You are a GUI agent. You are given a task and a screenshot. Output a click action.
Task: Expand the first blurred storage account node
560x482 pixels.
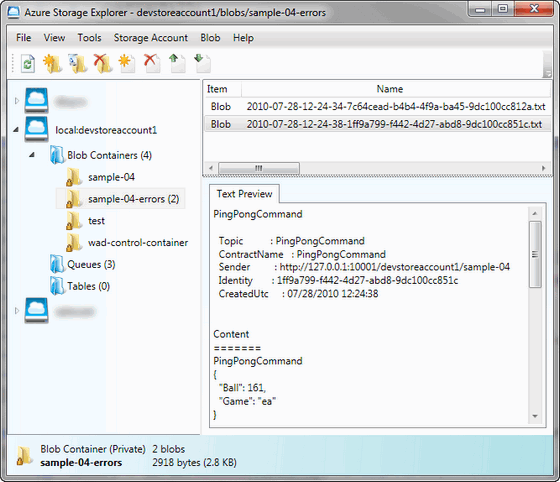click(16, 101)
